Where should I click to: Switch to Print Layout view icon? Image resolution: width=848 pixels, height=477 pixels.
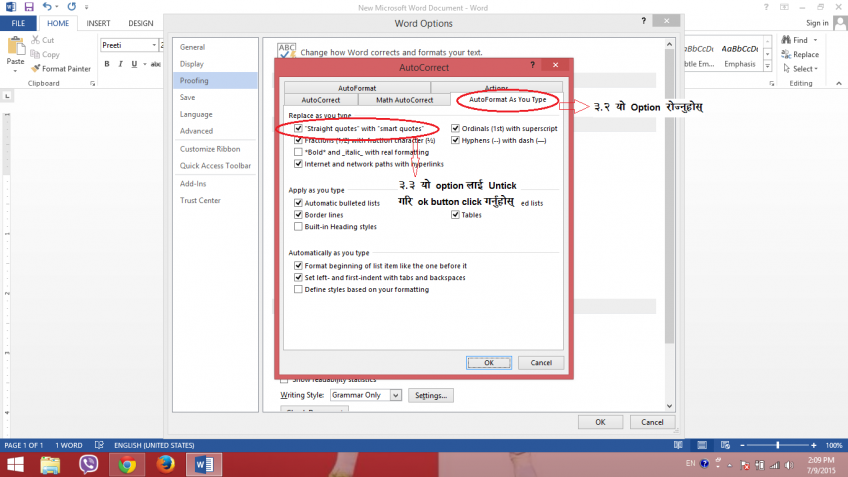(702, 445)
